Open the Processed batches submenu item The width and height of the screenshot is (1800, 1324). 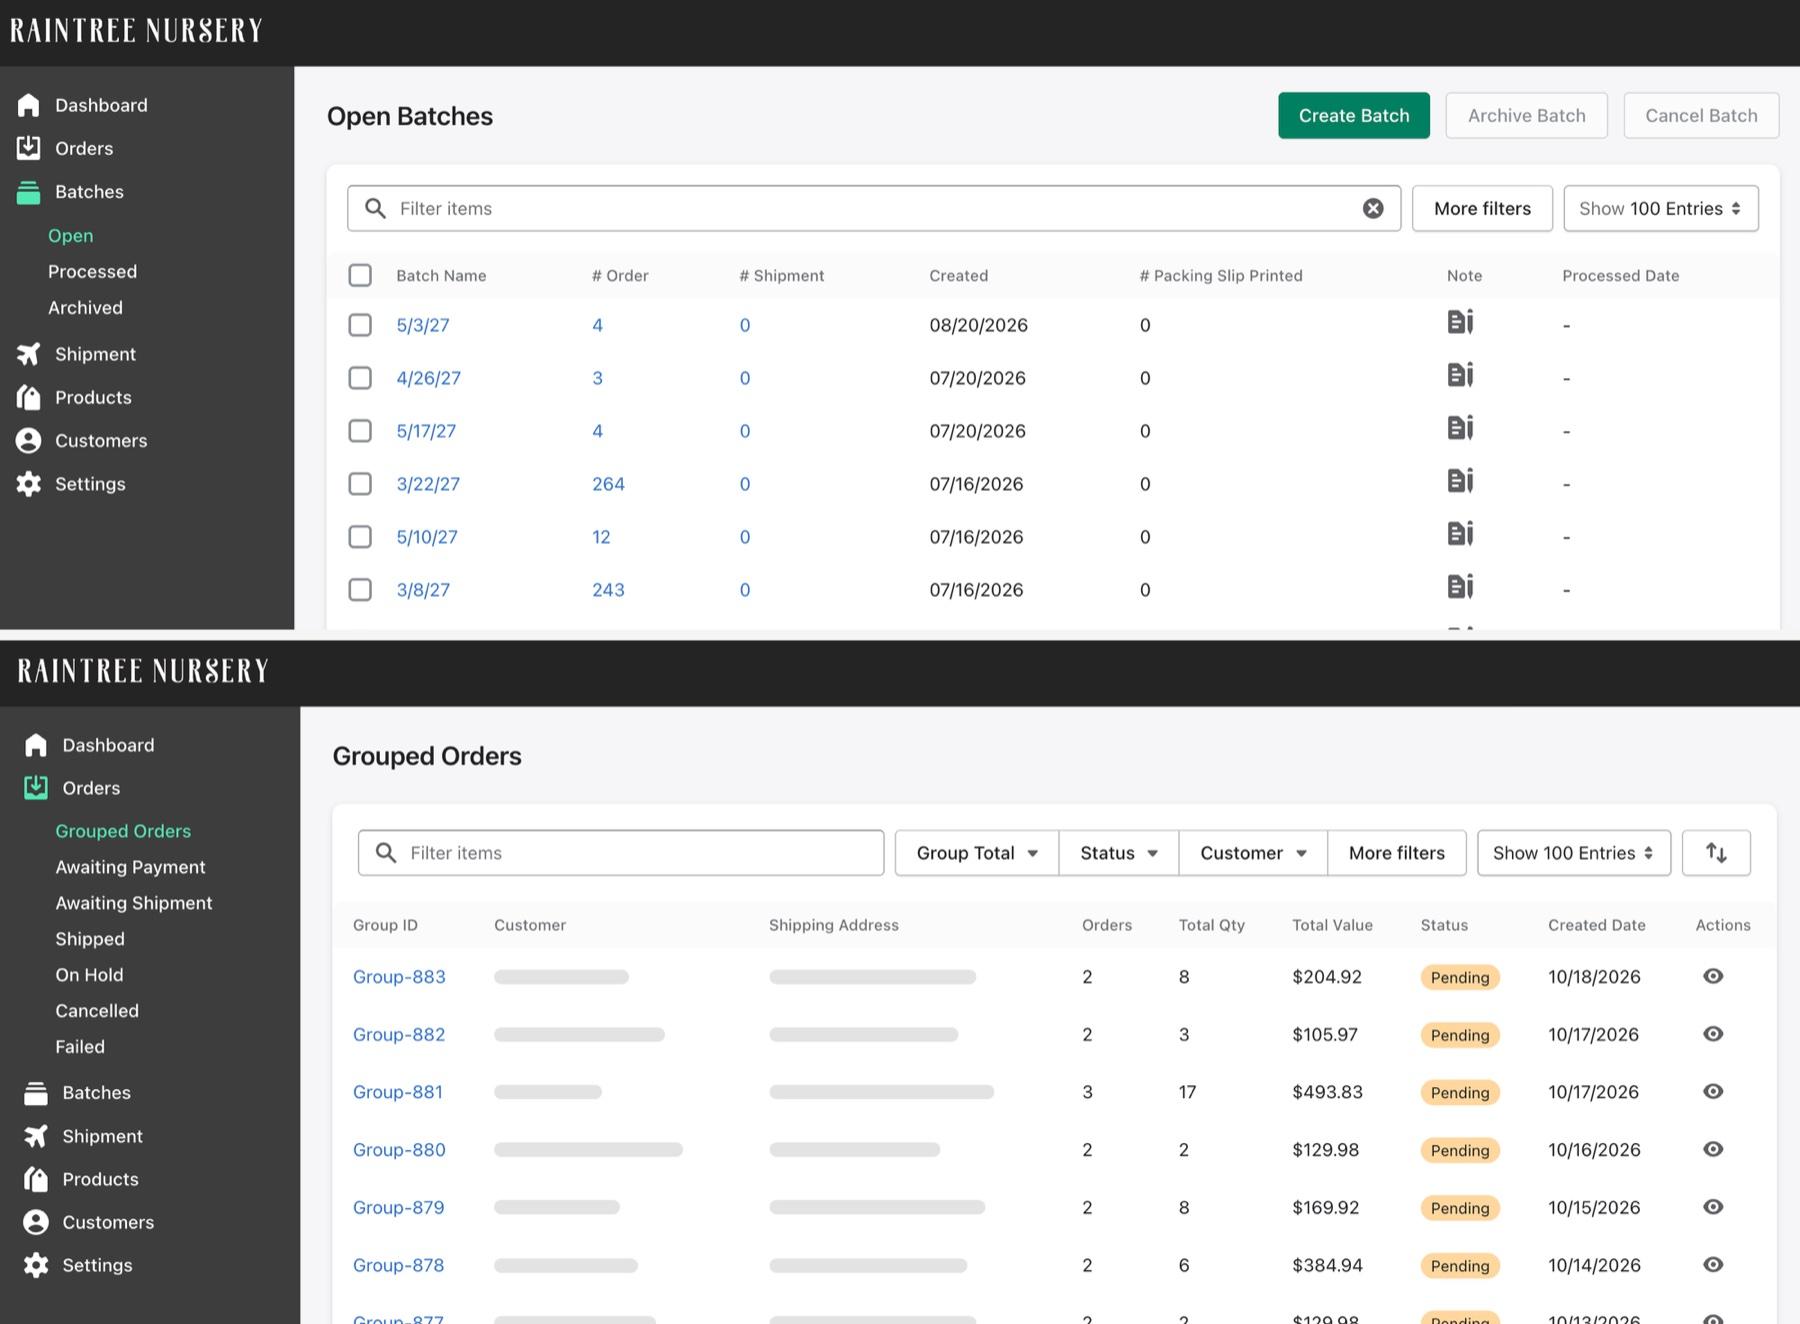[x=92, y=271]
